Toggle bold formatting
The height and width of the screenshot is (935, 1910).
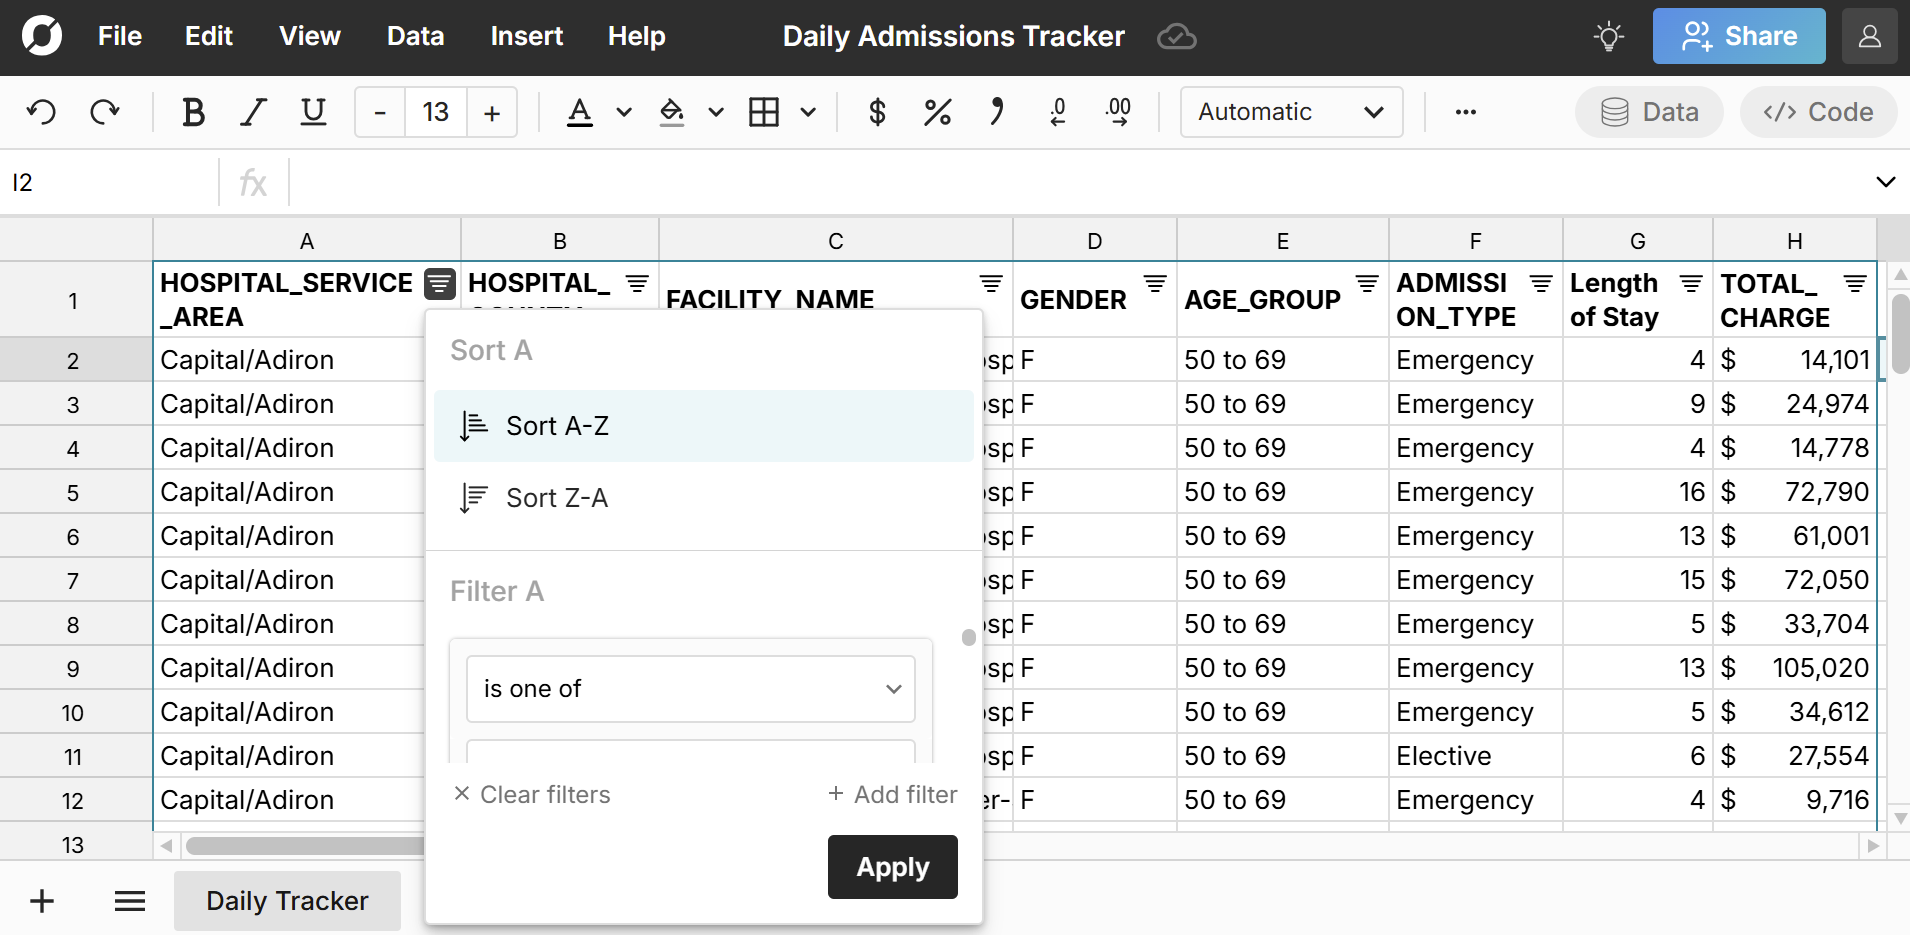tap(193, 112)
